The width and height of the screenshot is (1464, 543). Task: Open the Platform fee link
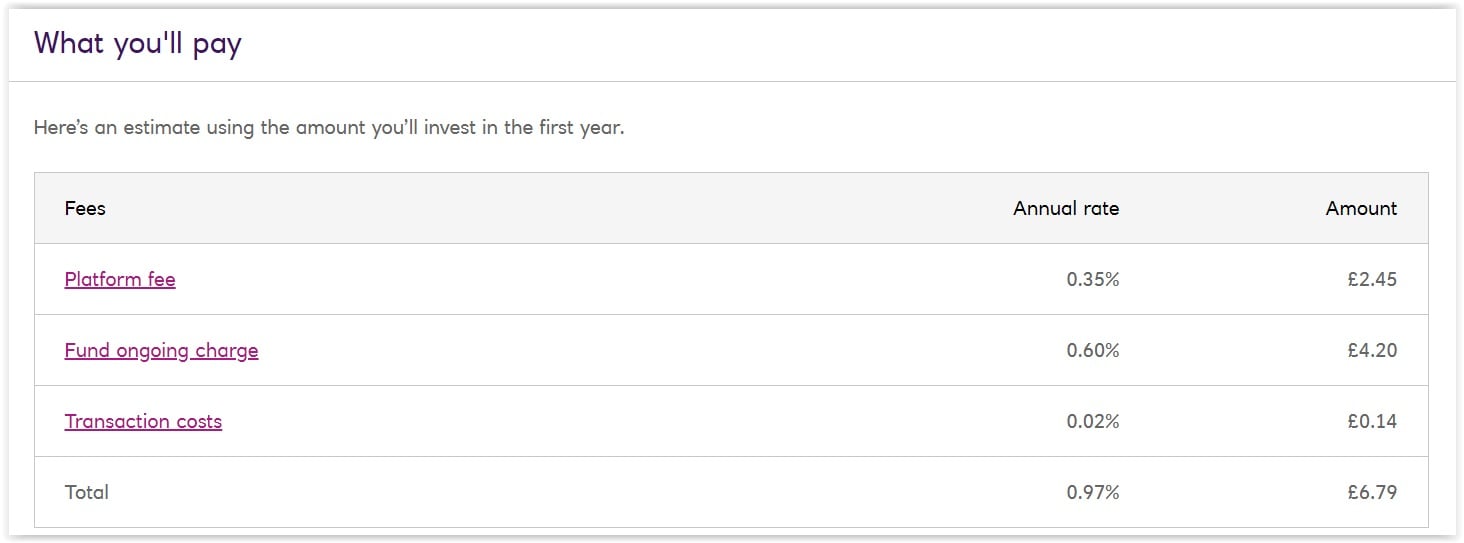coord(120,279)
